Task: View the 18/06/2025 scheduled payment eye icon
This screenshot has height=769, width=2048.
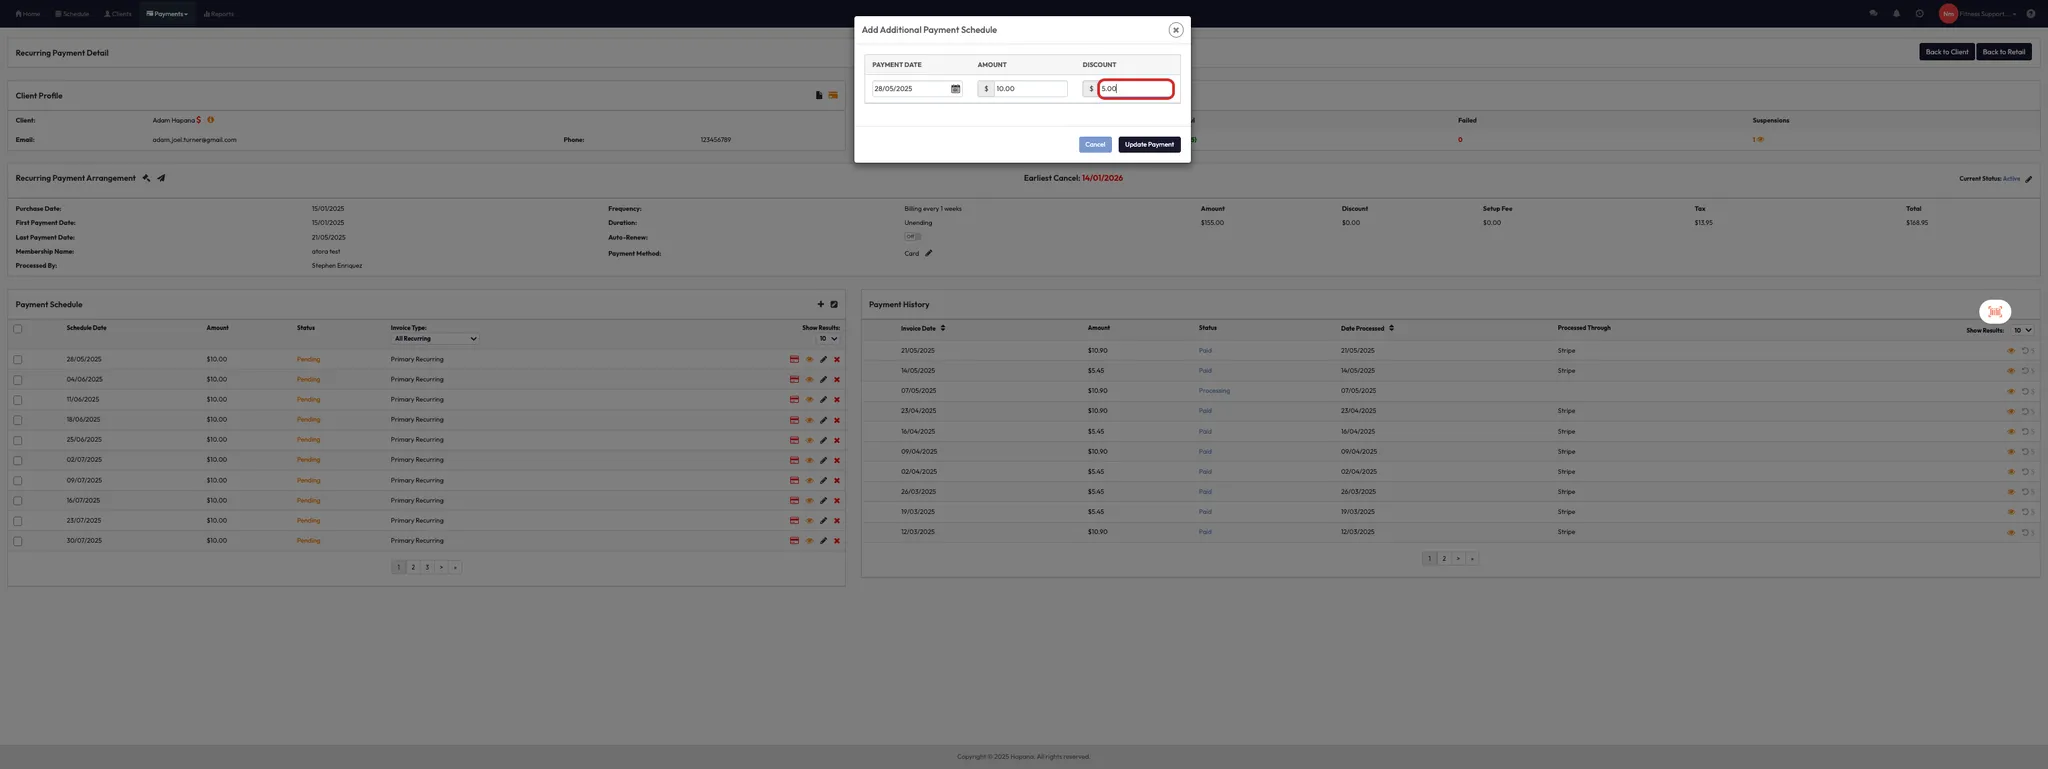Action: tap(809, 420)
